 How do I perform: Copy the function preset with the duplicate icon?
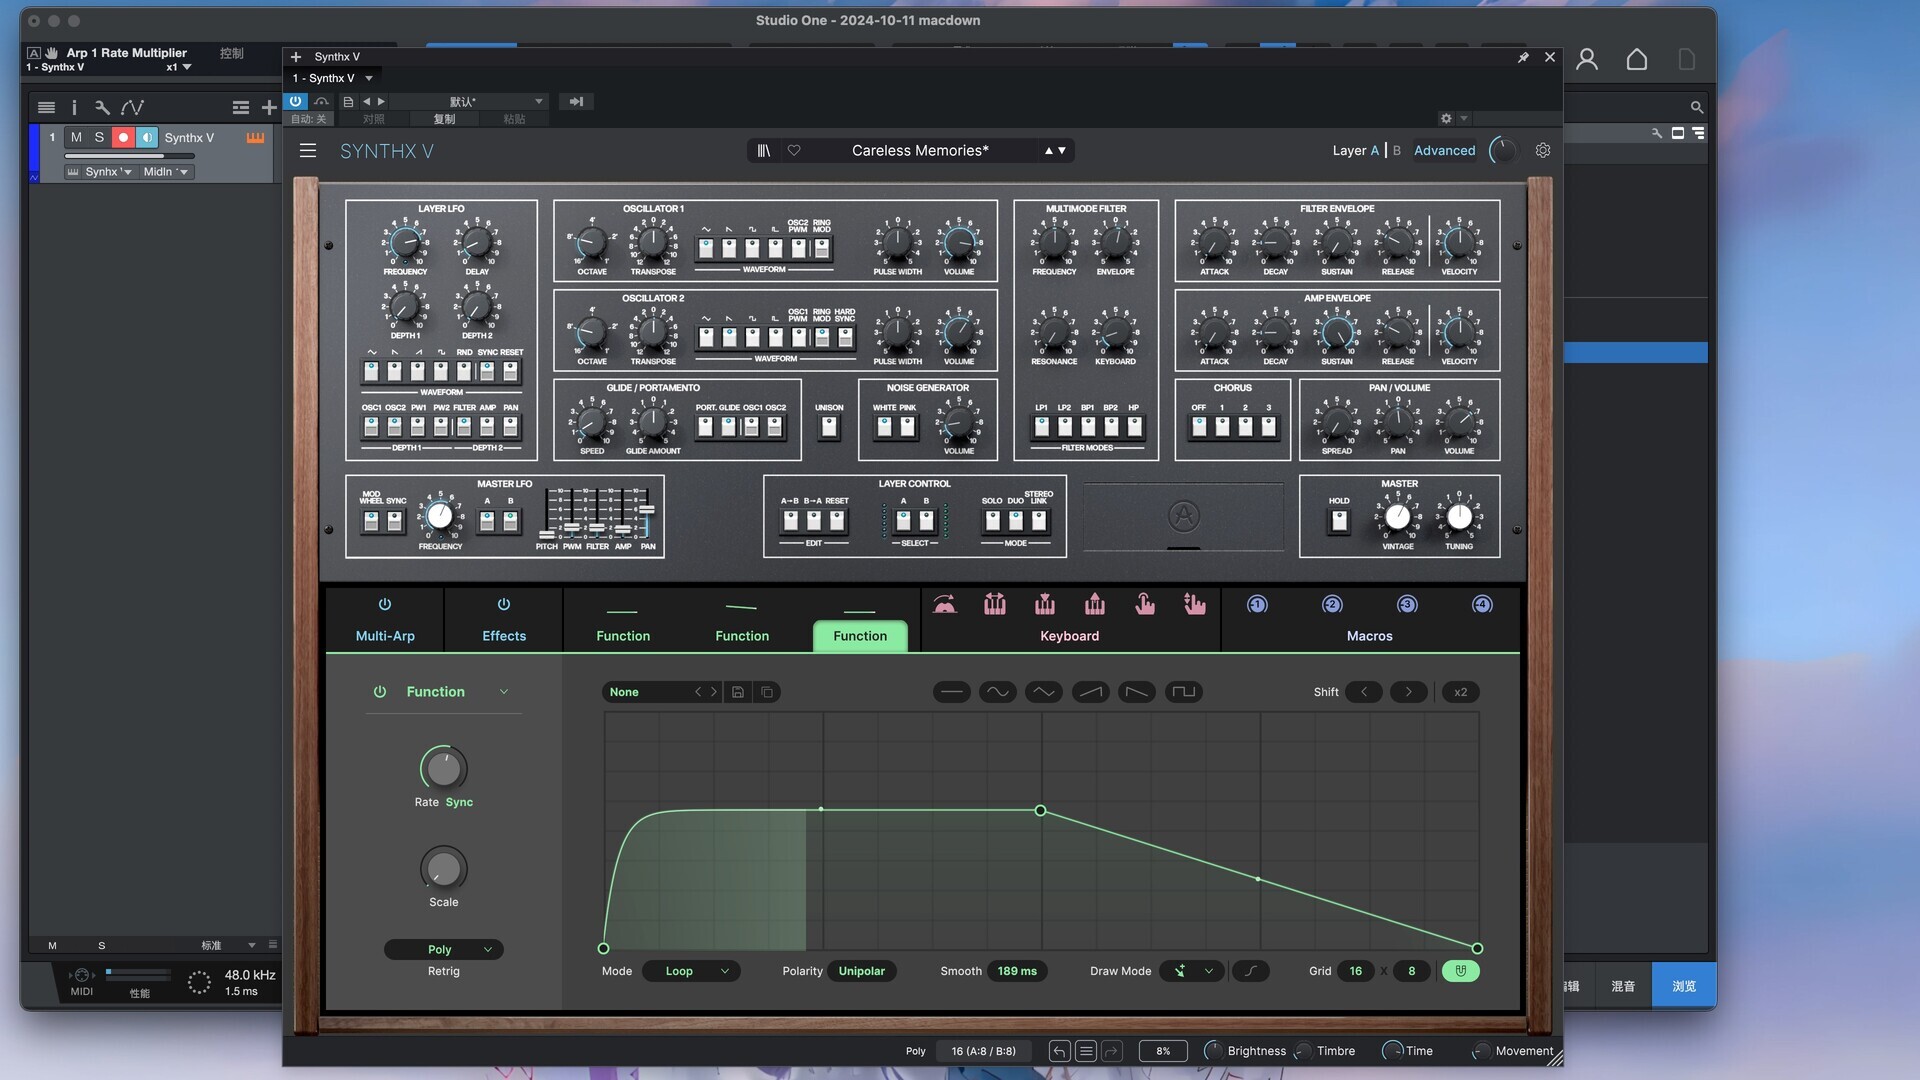pyautogui.click(x=767, y=692)
